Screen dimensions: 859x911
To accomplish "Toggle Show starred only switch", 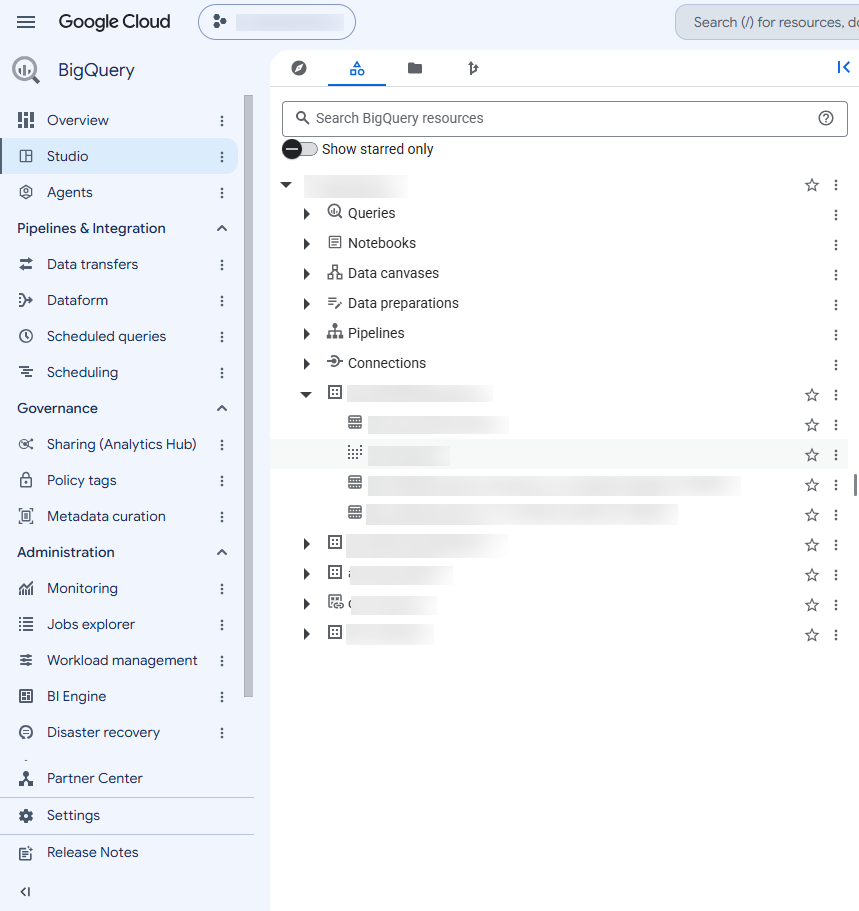I will [x=300, y=149].
